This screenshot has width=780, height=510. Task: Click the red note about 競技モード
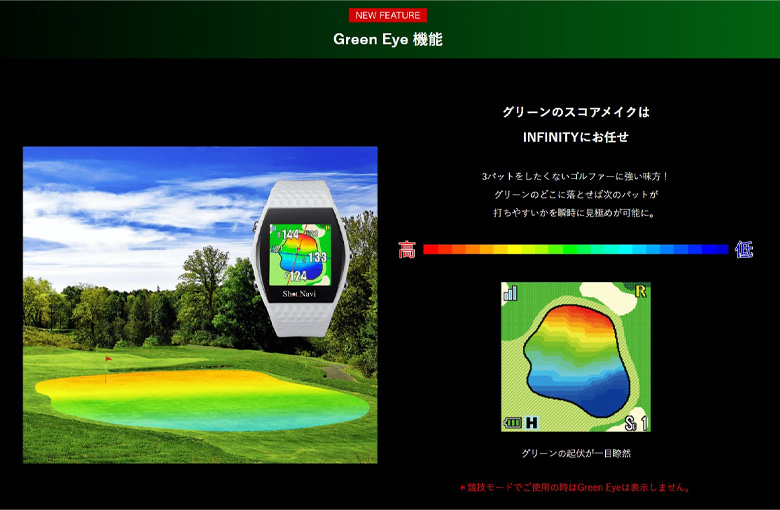coord(575,488)
